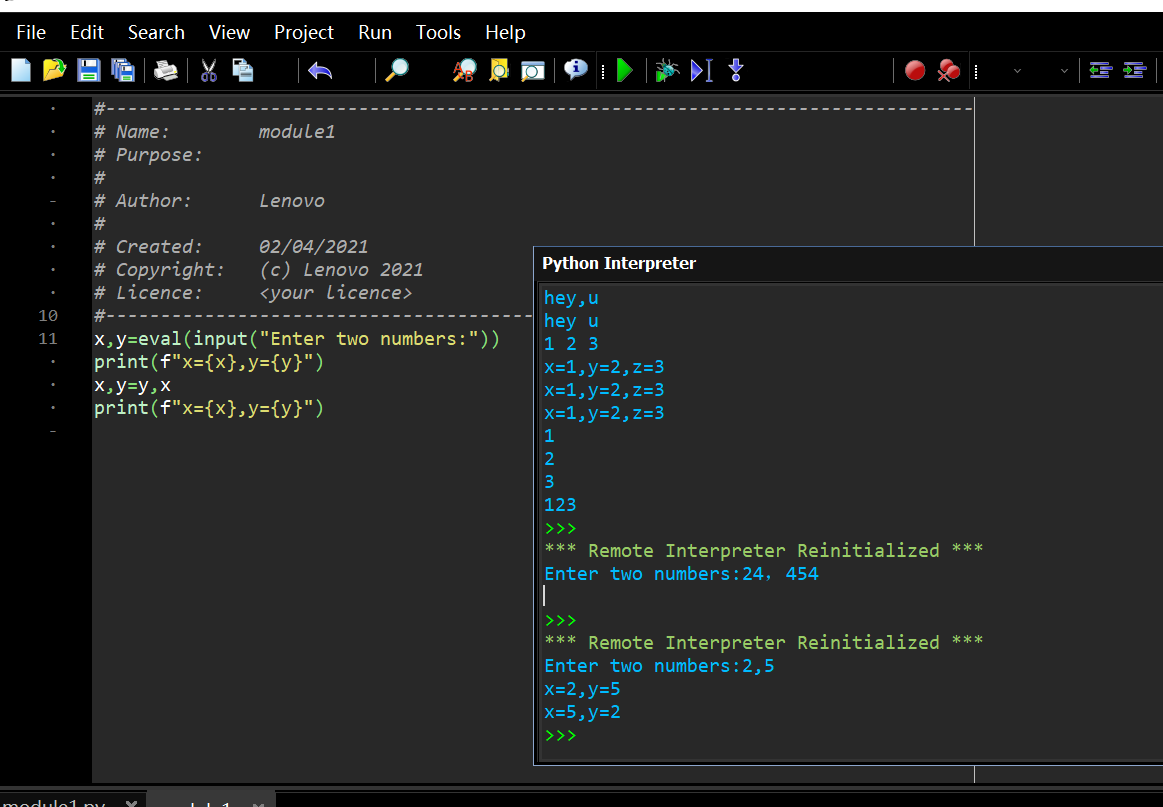
Task: Toggle breakpoint with the red circle icon
Action: point(914,70)
